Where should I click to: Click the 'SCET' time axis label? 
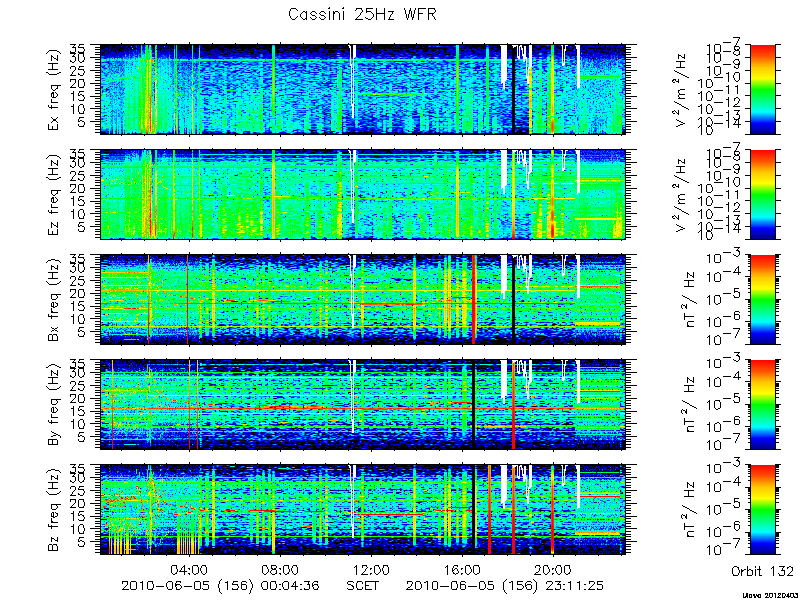[x=363, y=585]
